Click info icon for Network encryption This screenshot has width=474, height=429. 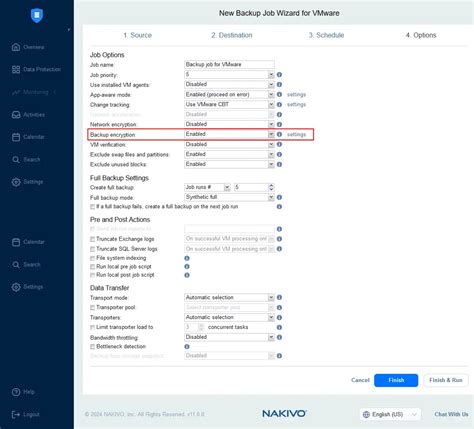[279, 124]
